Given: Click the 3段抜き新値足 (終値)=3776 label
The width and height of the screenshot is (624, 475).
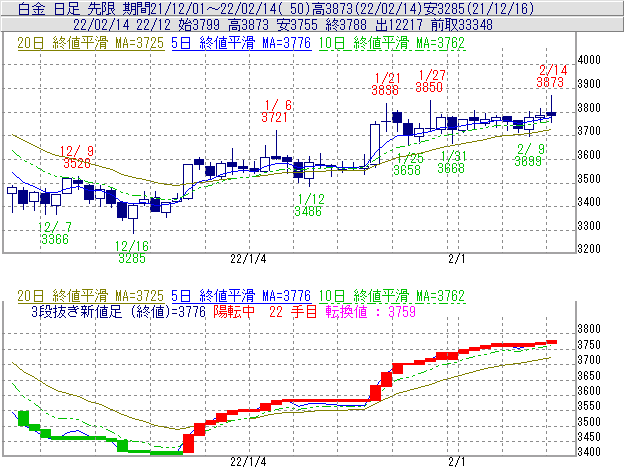Looking at the screenshot, I should click(x=119, y=312).
